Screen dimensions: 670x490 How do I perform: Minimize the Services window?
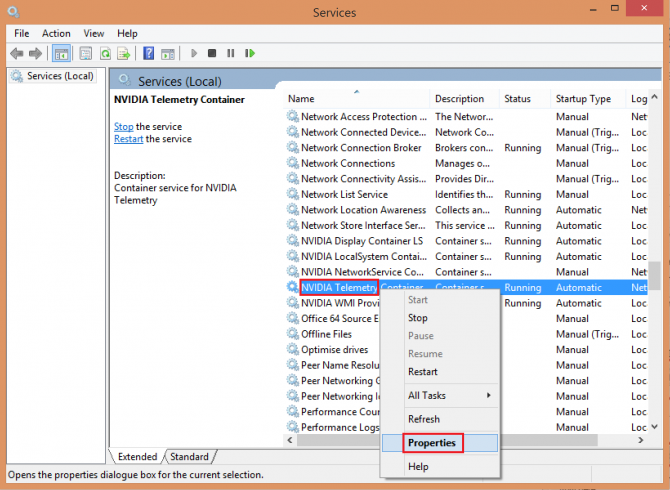coord(593,9)
